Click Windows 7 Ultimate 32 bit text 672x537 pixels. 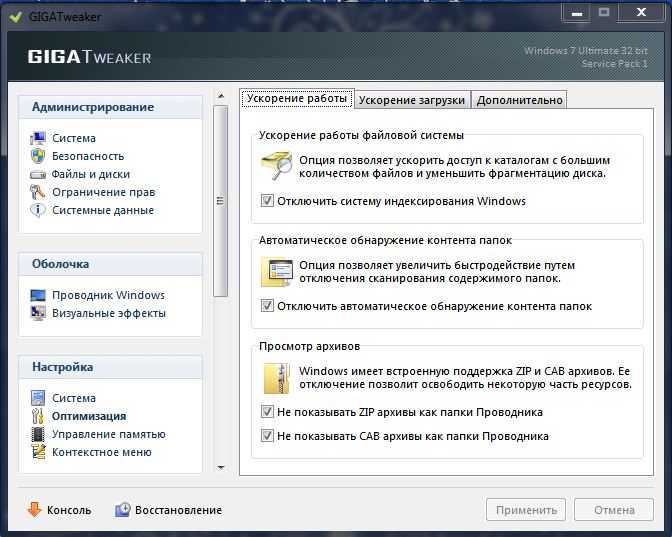[586, 51]
